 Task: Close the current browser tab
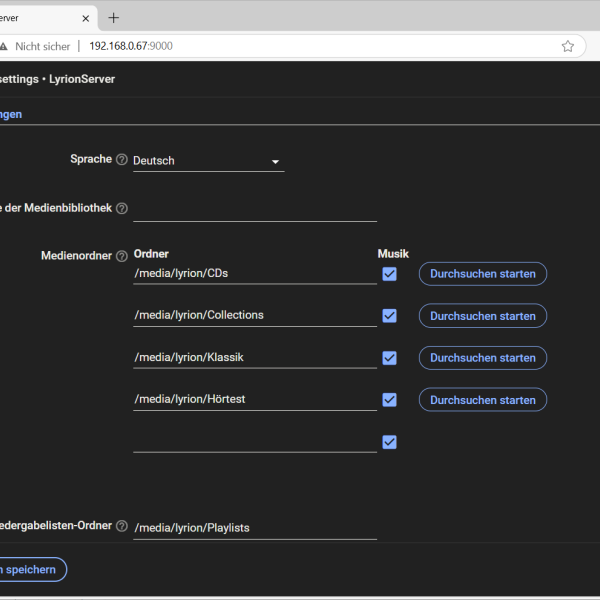point(86,18)
